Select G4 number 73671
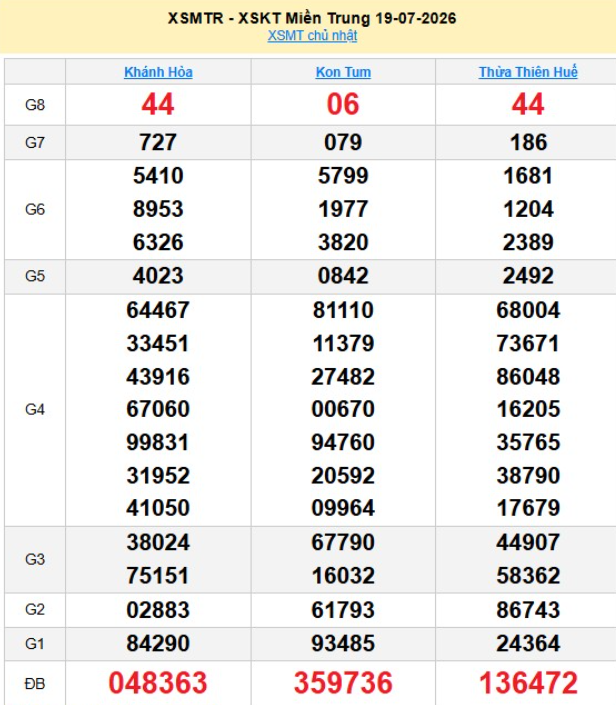 [528, 344]
